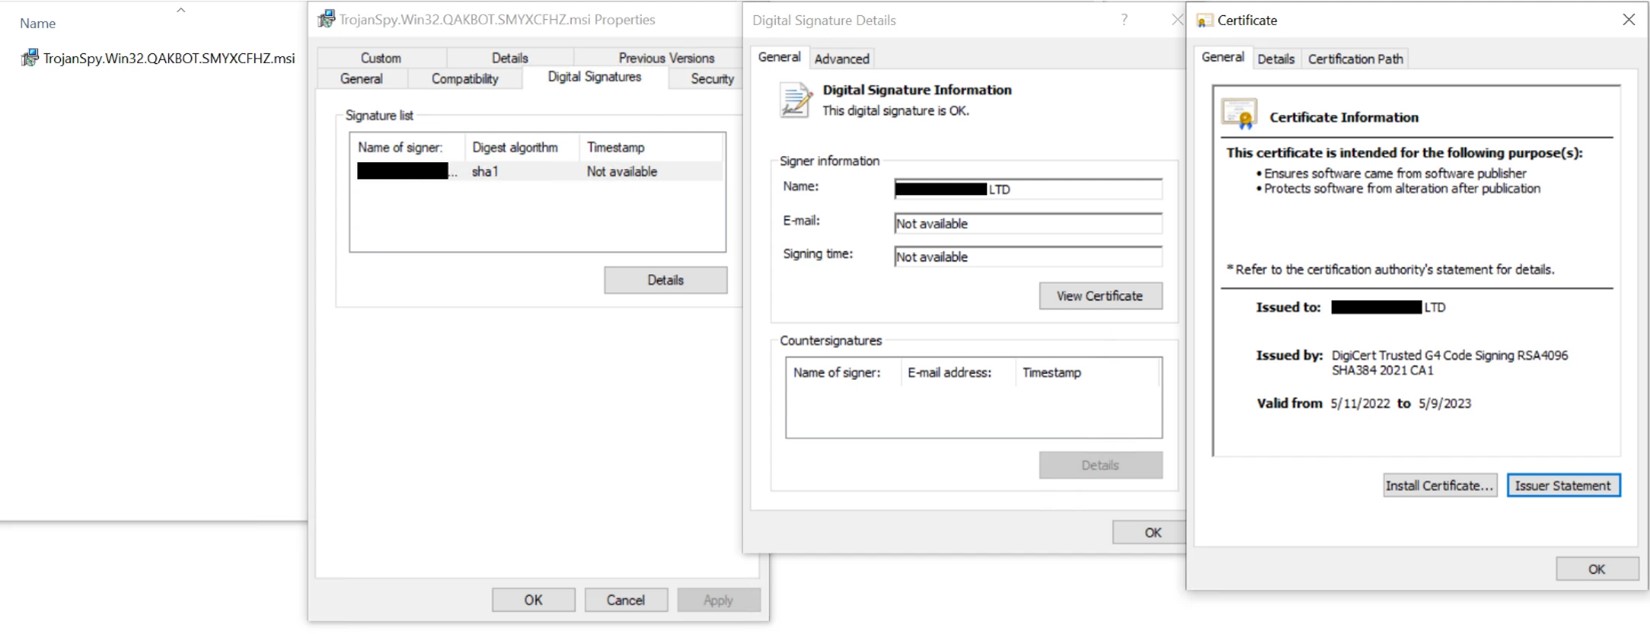Open the Details tab in Certificate window
The height and width of the screenshot is (634, 1650).
pos(1275,59)
